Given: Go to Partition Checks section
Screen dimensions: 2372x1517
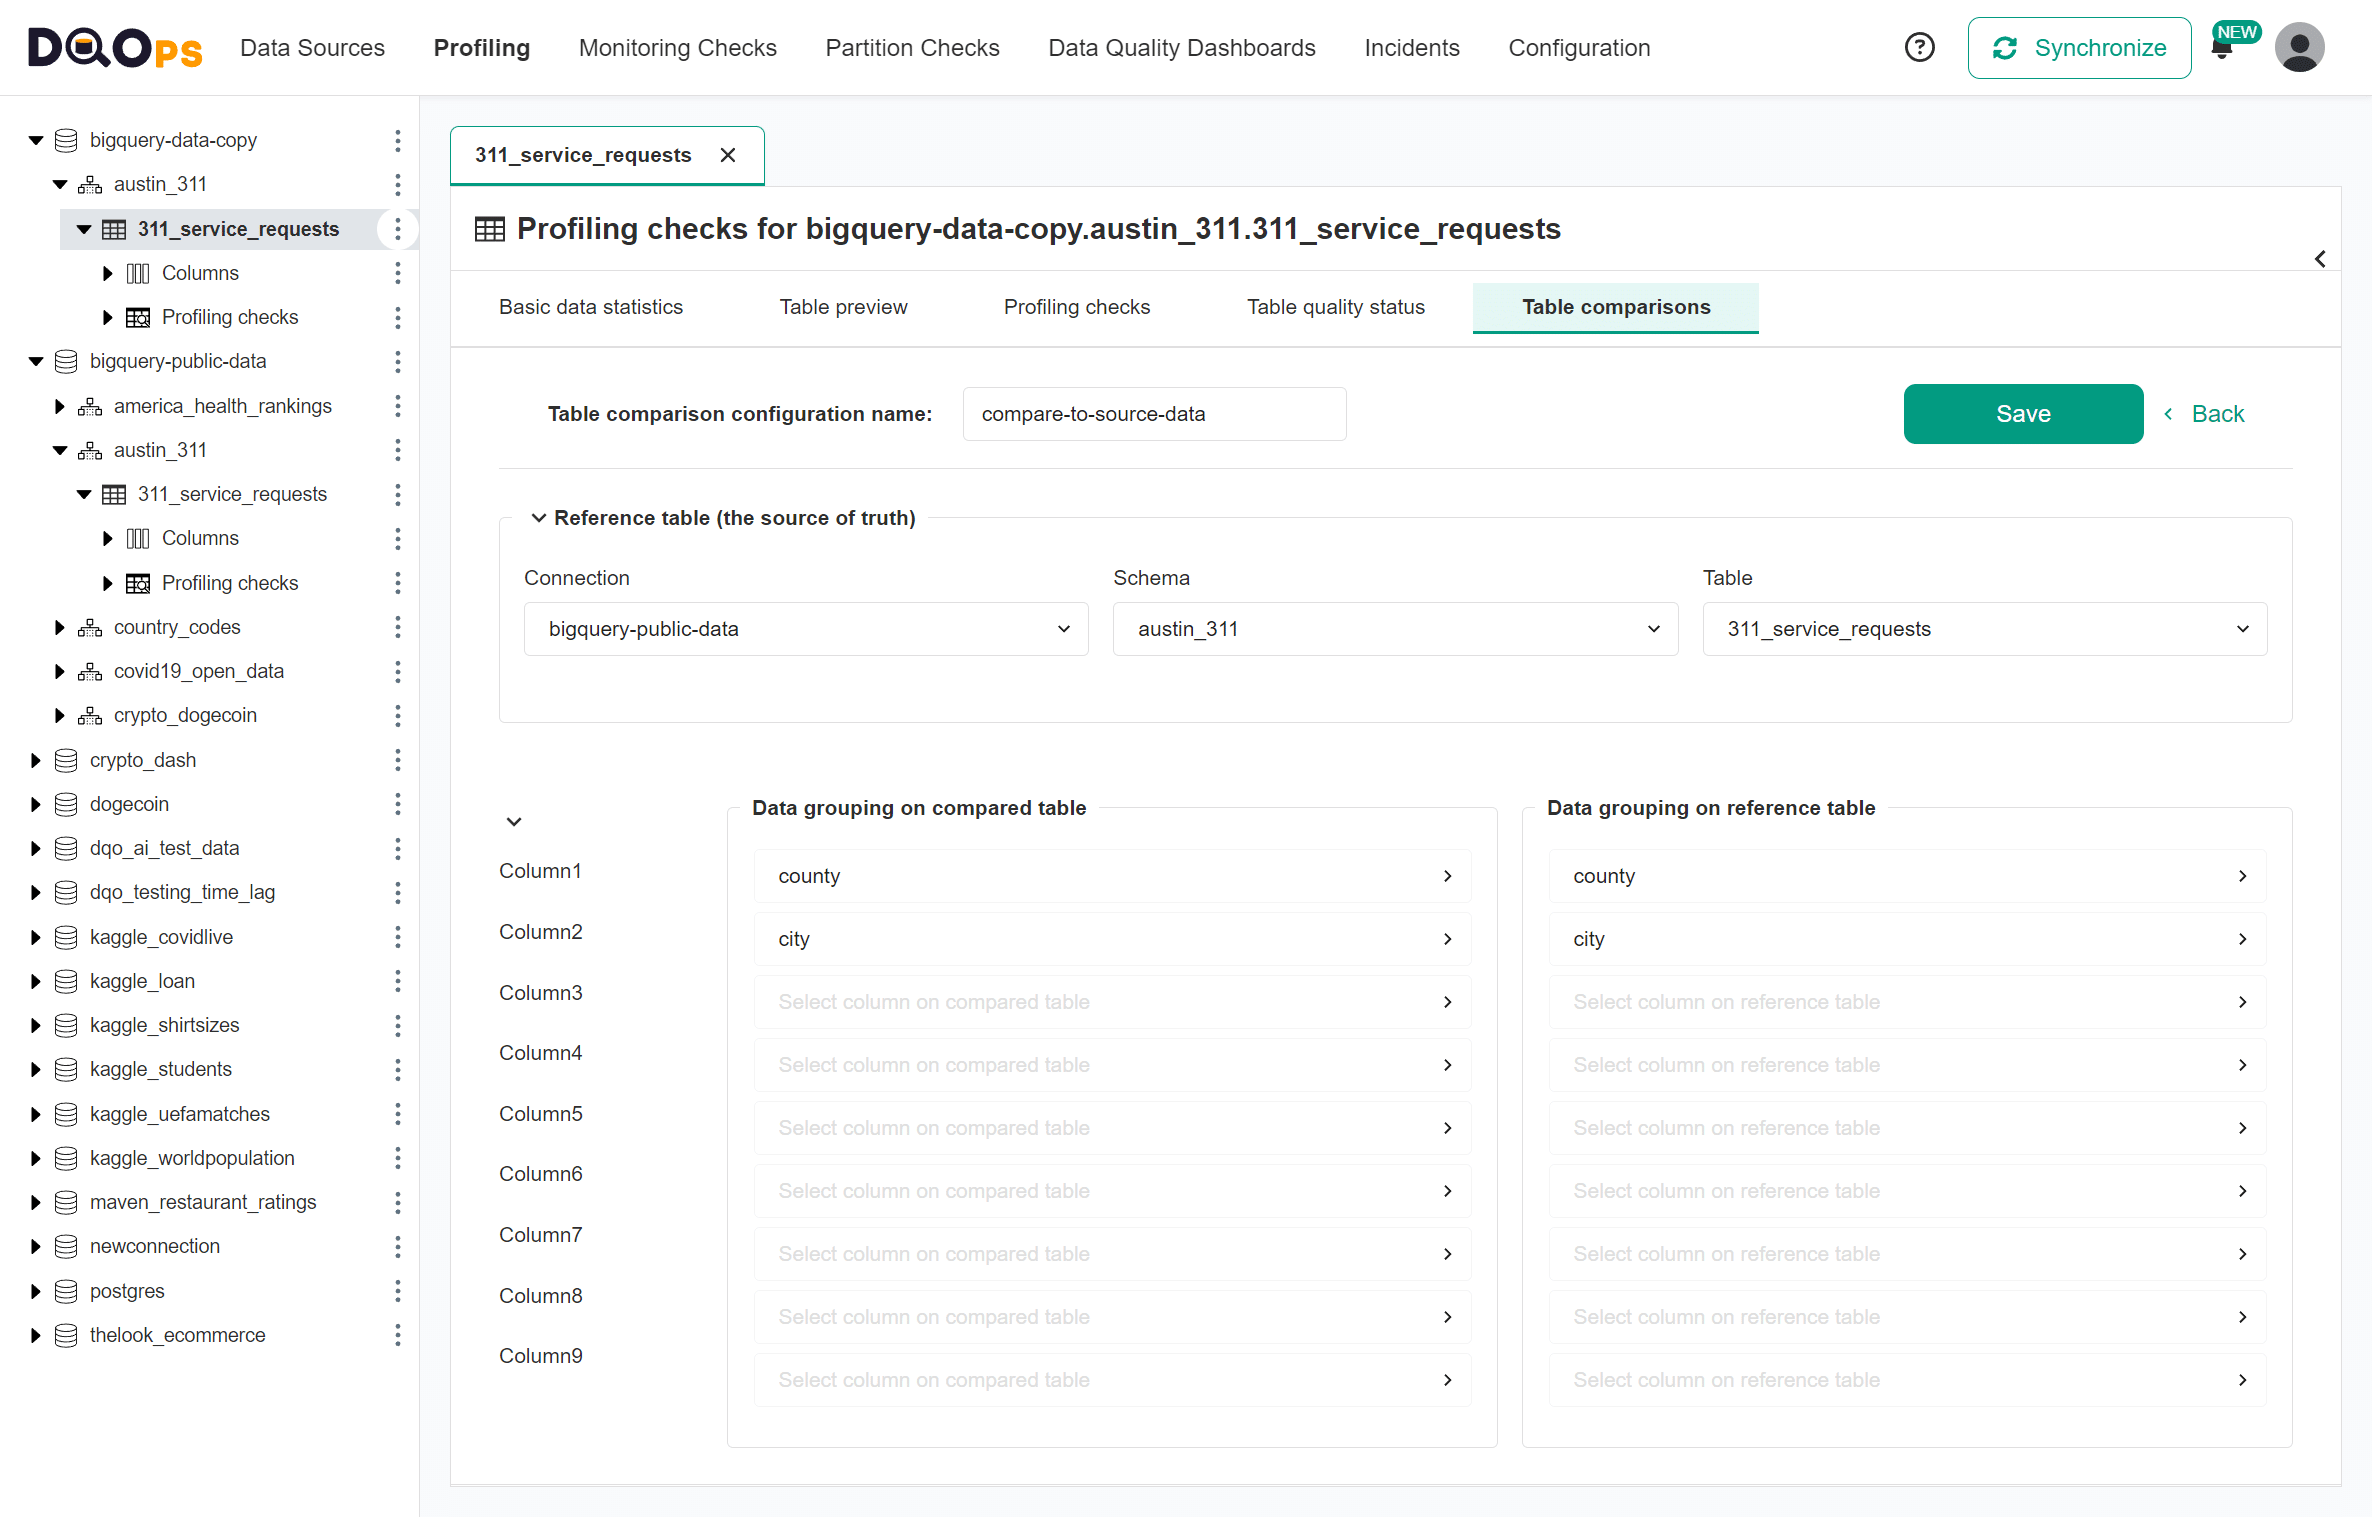Looking at the screenshot, I should pyautogui.click(x=912, y=48).
